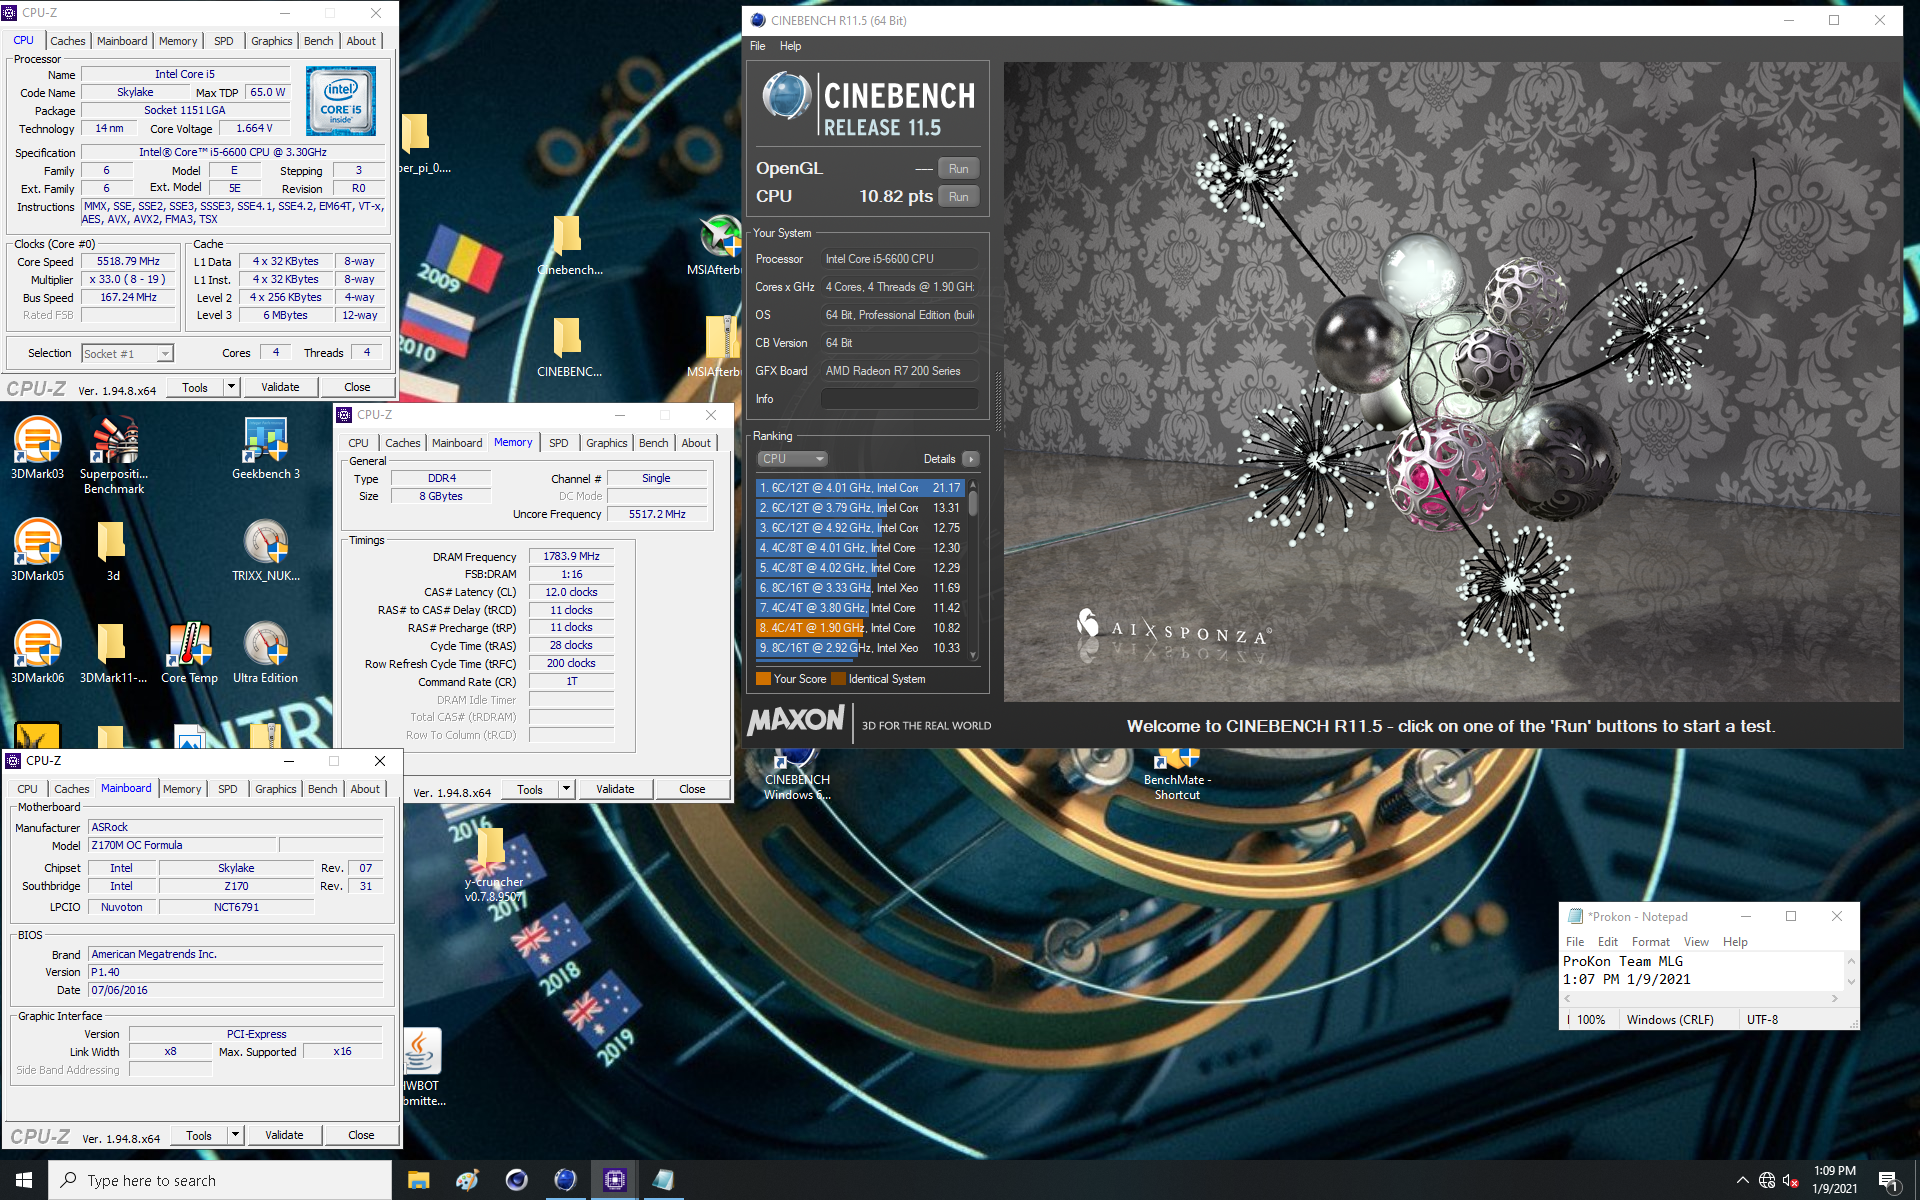Viewport: 1920px width, 1200px height.
Task: Run the Cinebench OpenGL test
Action: [x=958, y=169]
